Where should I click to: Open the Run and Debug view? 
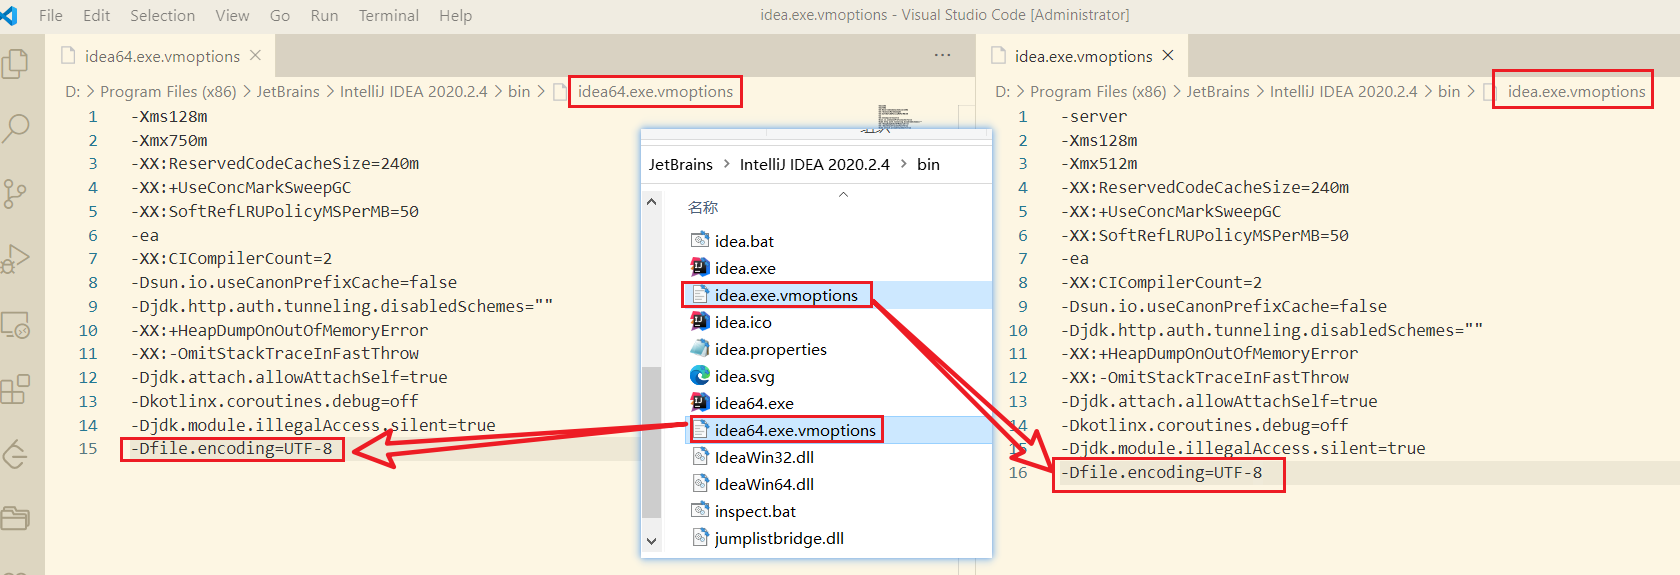[15, 258]
